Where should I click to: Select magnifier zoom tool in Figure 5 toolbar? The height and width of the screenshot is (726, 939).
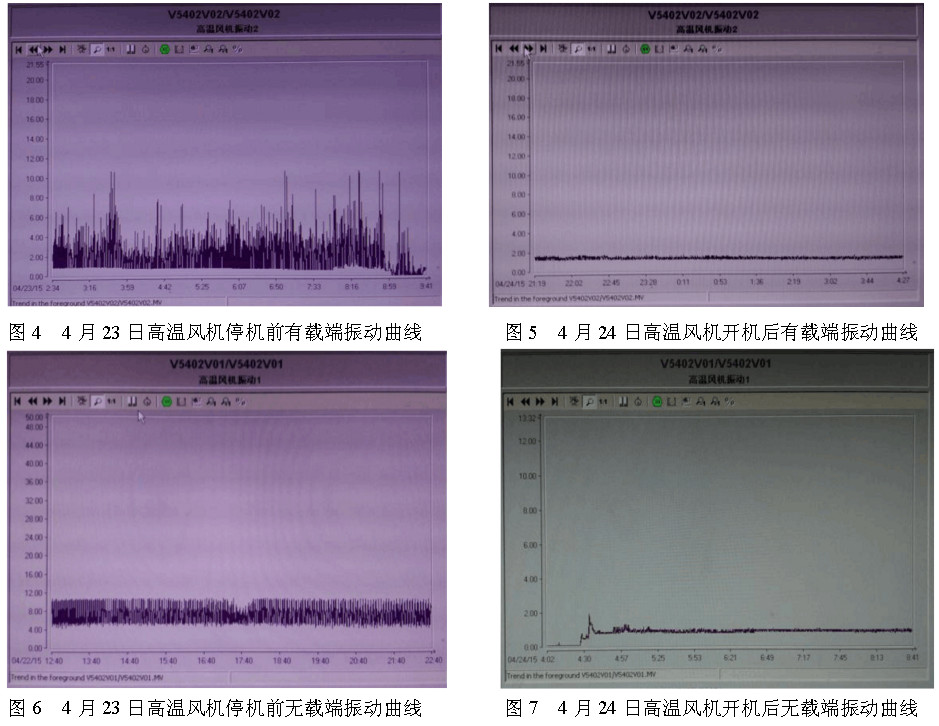coord(578,49)
